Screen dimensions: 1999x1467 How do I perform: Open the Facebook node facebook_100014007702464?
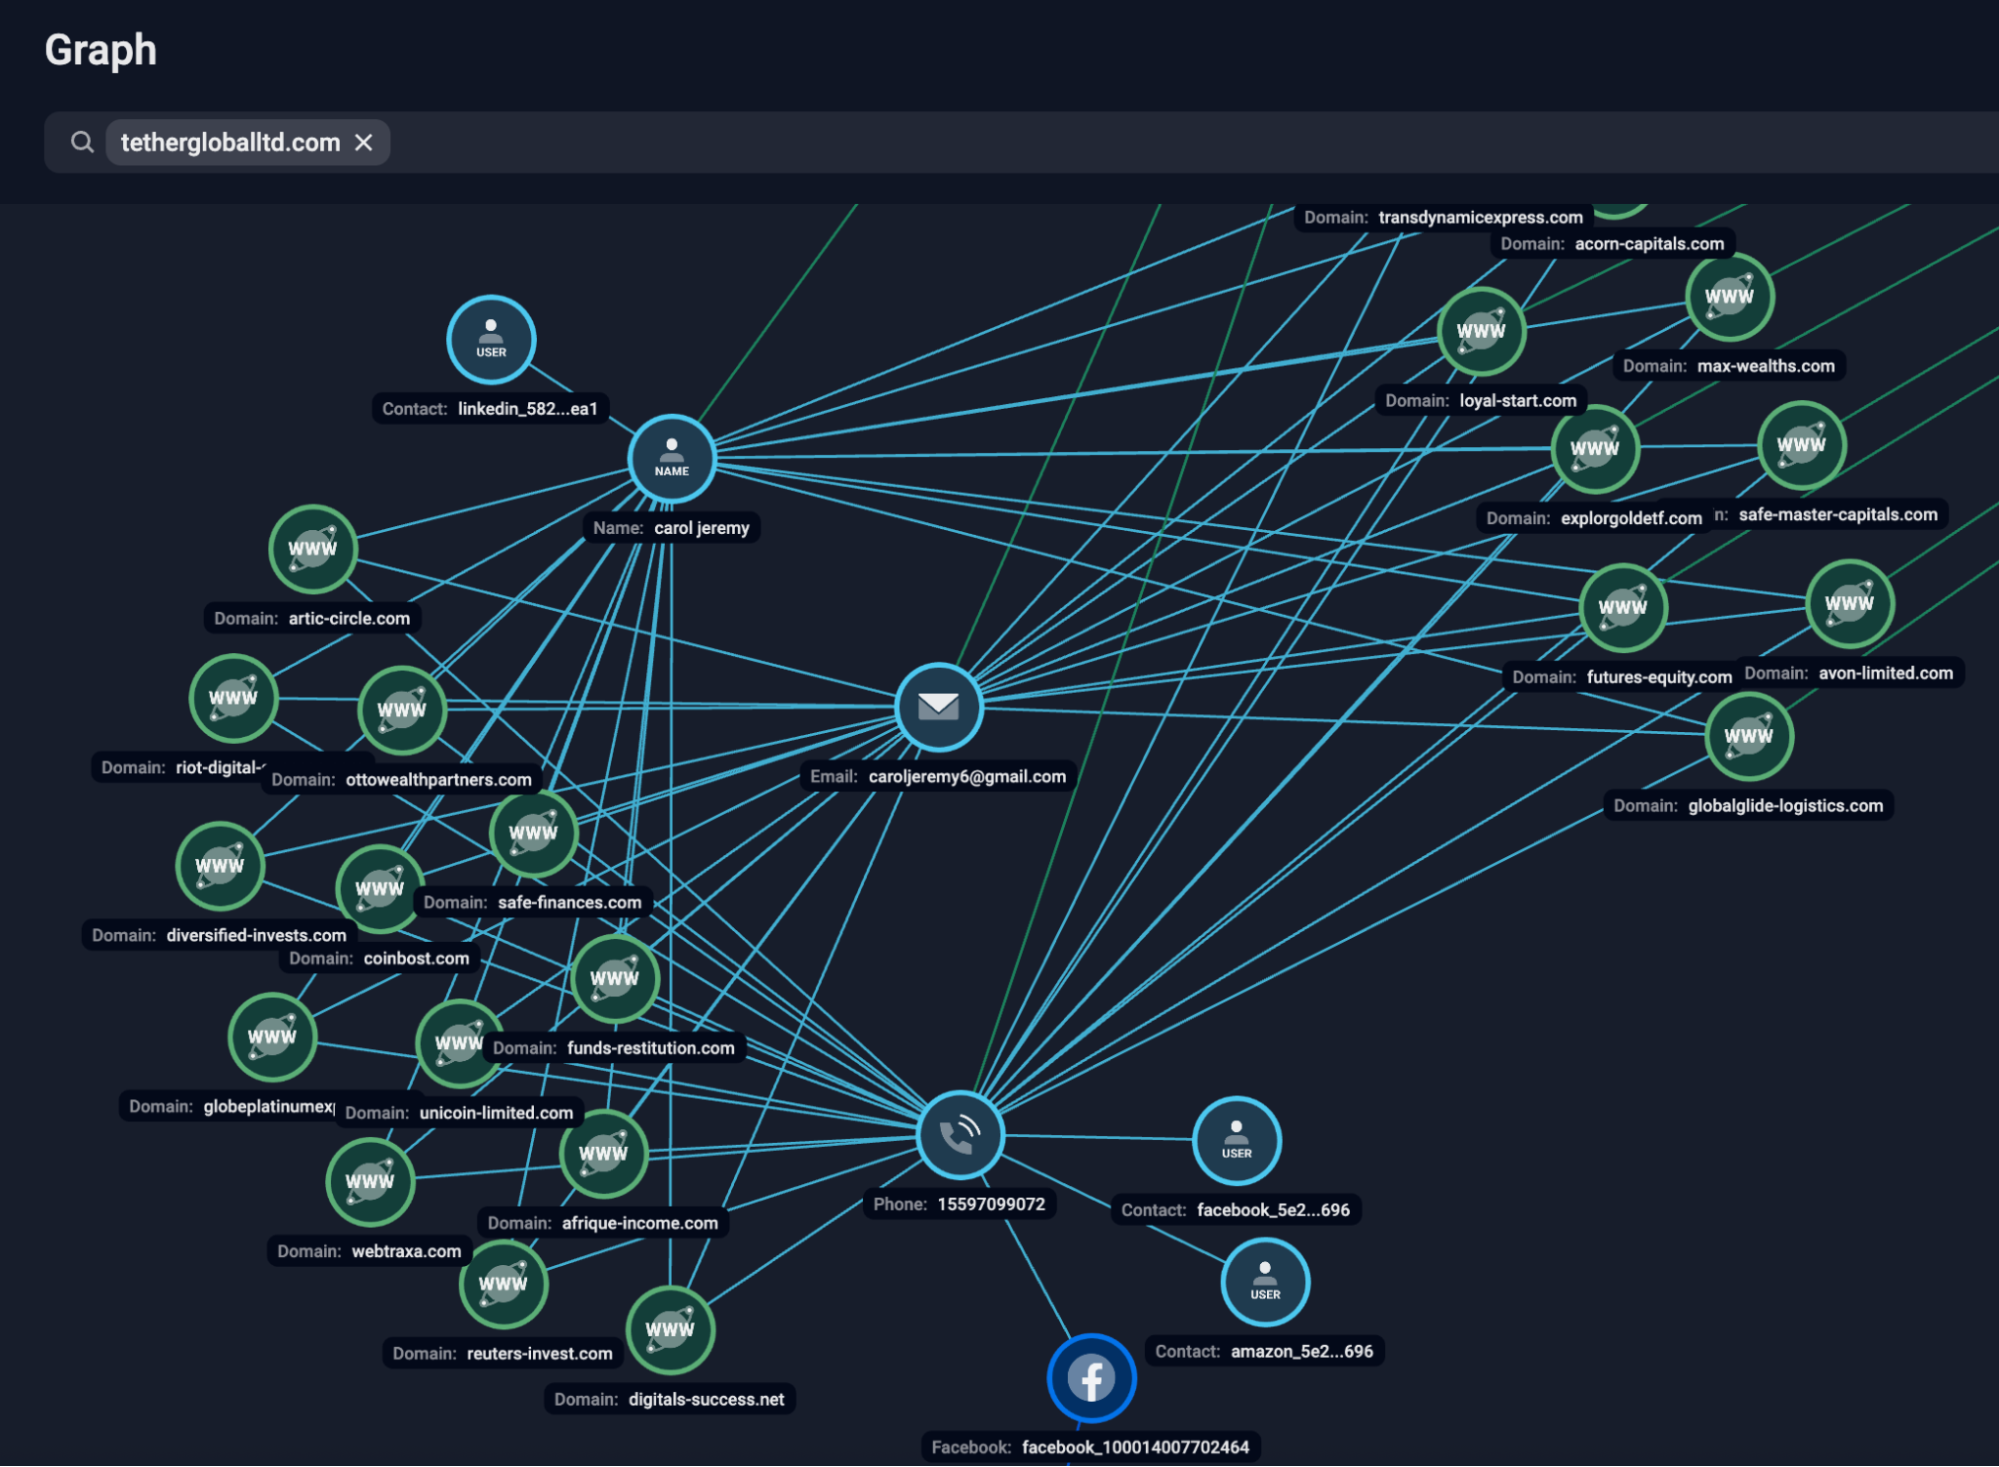click(x=1091, y=1378)
